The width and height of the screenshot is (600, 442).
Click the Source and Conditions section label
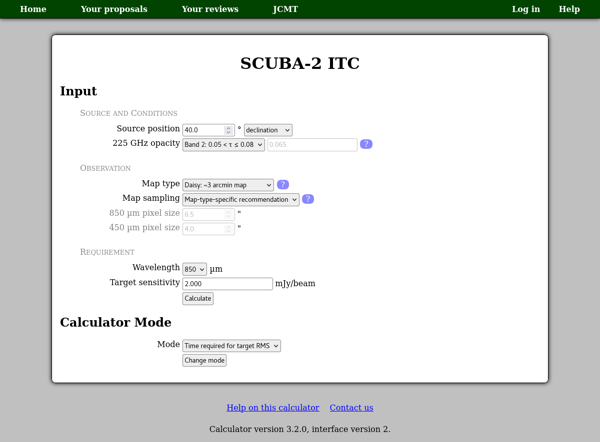[129, 113]
